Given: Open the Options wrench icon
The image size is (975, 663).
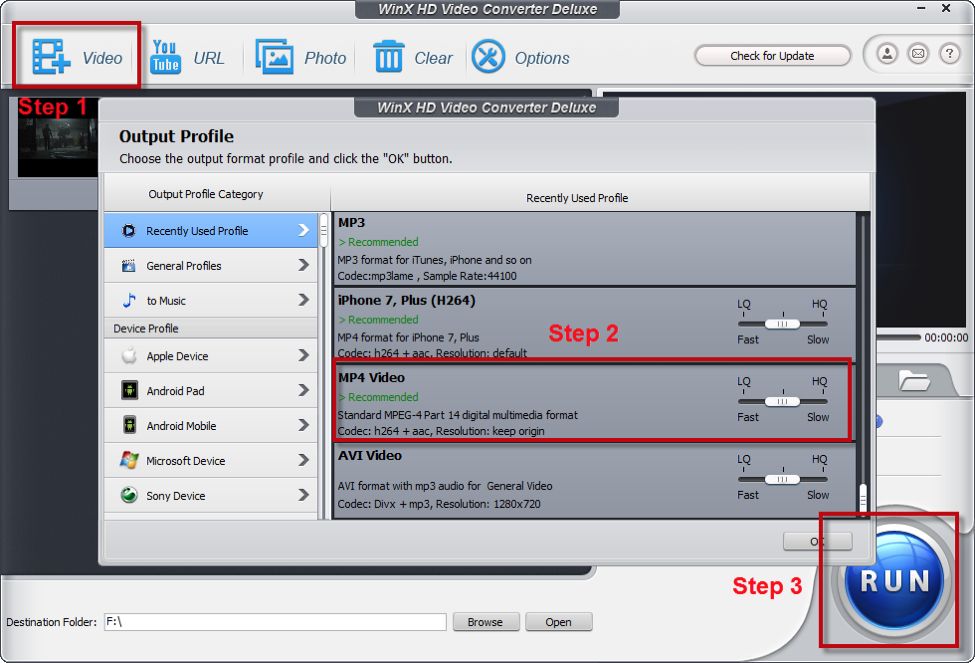Looking at the screenshot, I should tap(488, 57).
